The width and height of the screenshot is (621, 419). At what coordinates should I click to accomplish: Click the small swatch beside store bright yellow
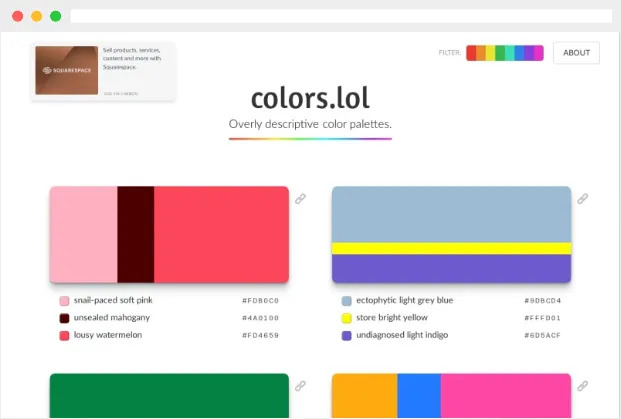pyautogui.click(x=347, y=318)
